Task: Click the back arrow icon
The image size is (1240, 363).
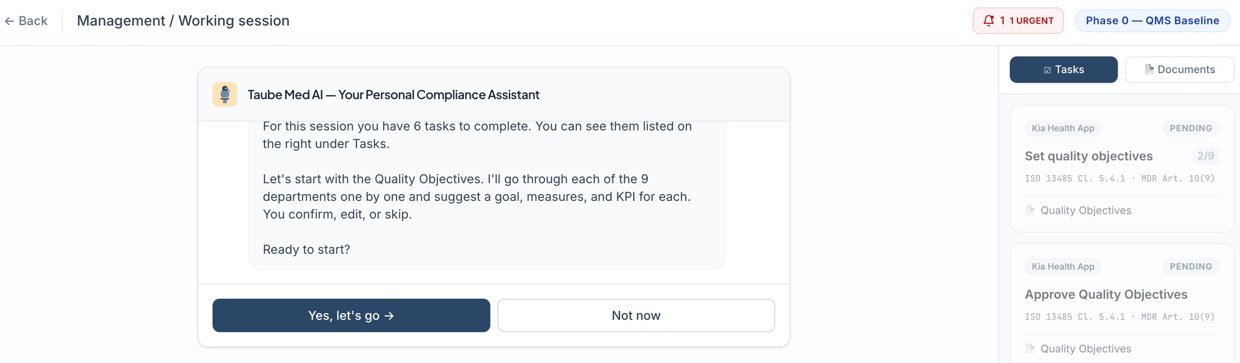Action: pos(8,21)
